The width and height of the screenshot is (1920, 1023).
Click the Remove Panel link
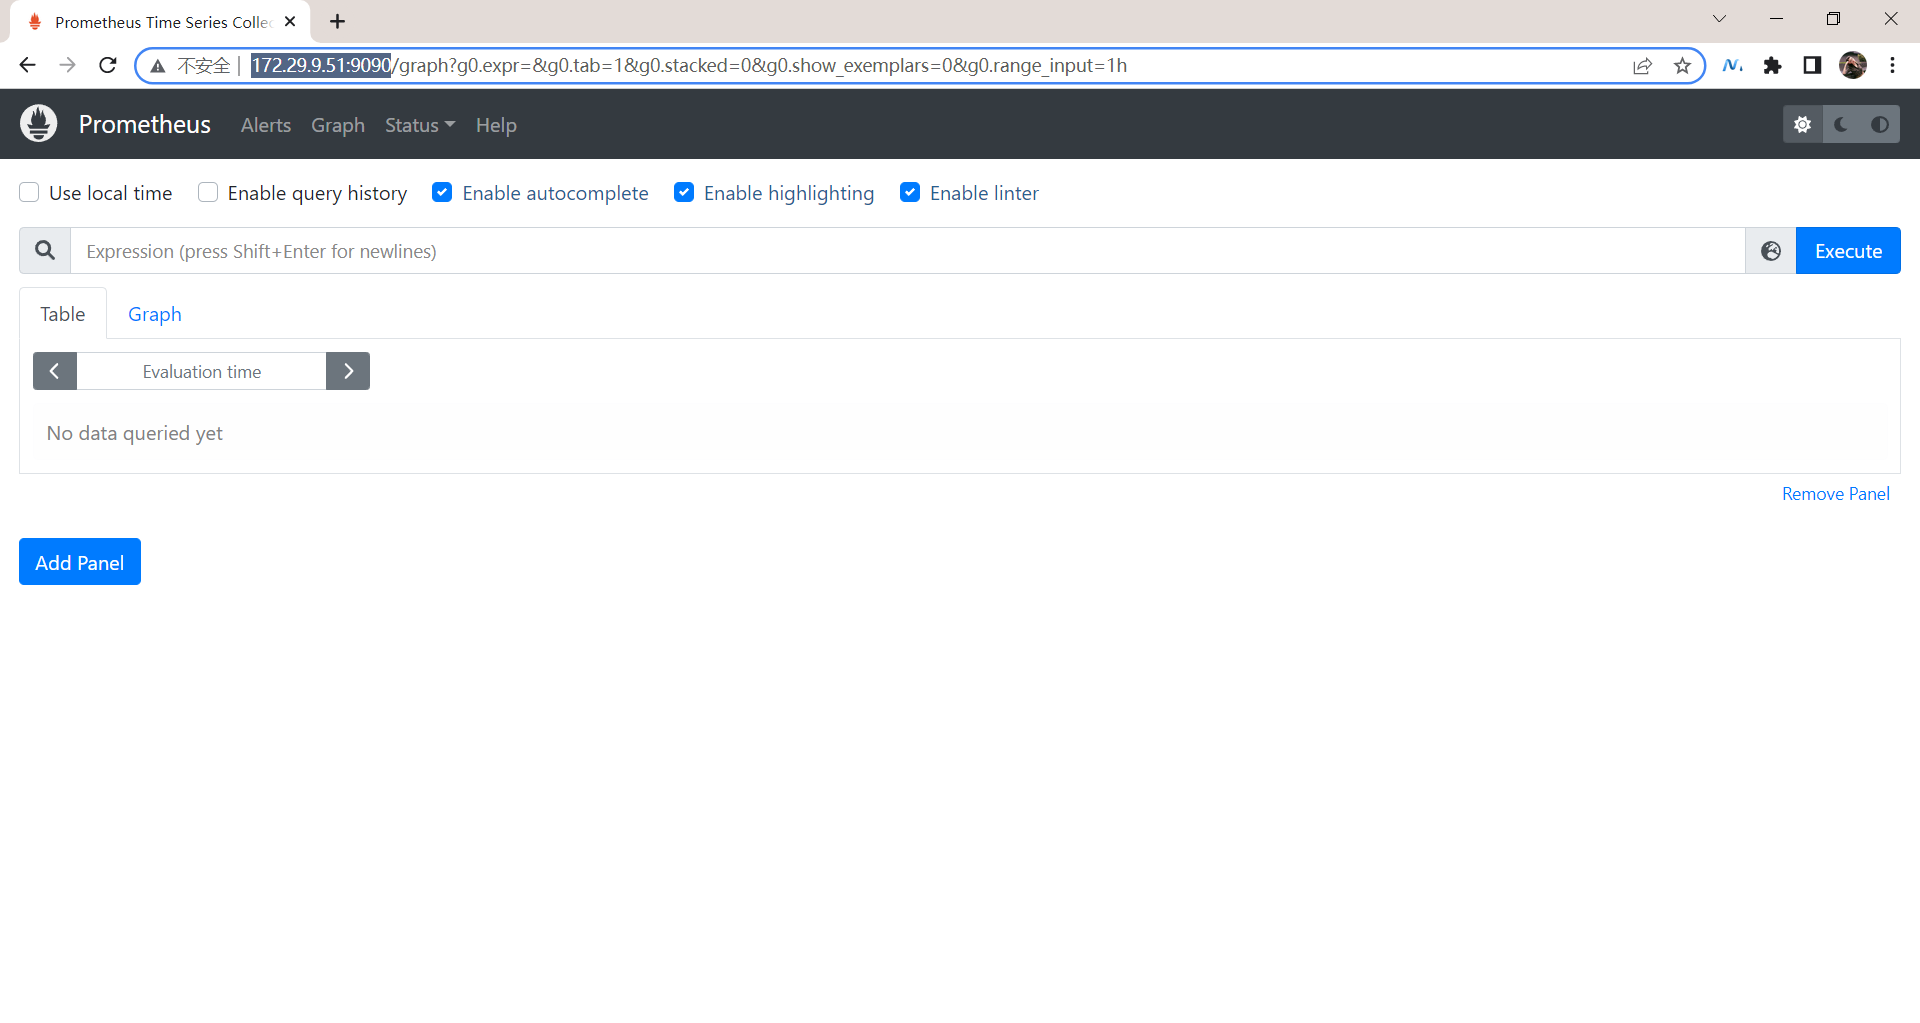(x=1836, y=494)
